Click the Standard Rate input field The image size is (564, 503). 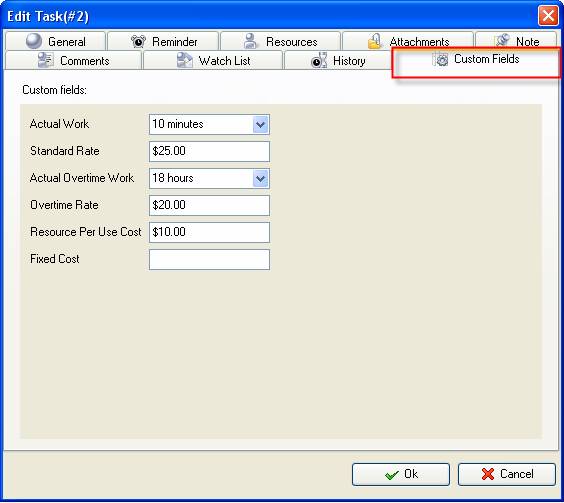click(209, 151)
